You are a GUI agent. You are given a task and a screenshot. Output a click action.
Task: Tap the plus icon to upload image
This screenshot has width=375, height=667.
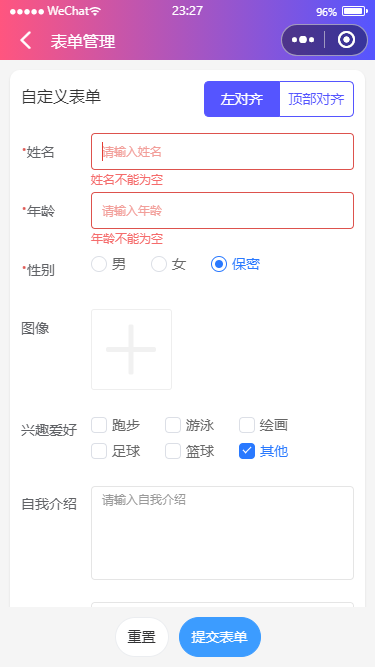click(131, 349)
